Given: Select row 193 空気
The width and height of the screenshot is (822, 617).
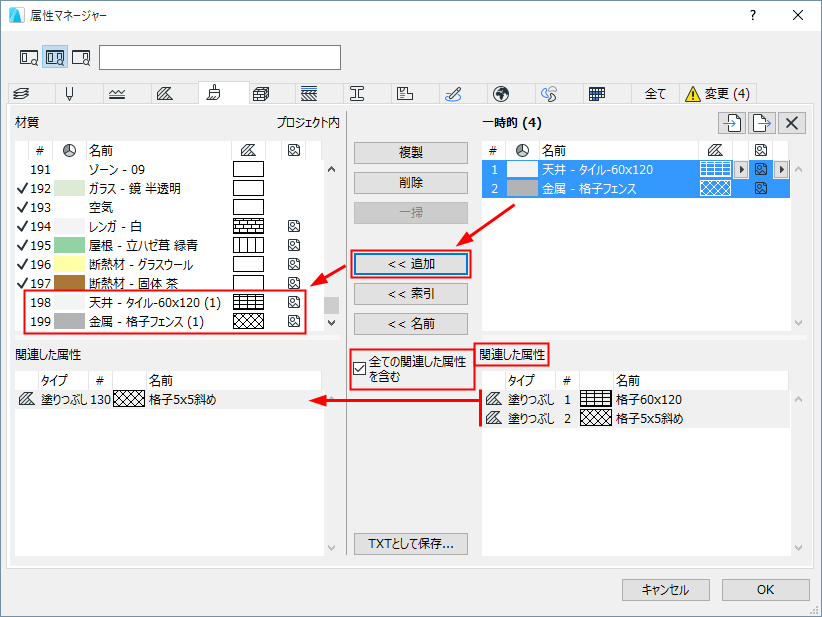Looking at the screenshot, I should tap(169, 208).
